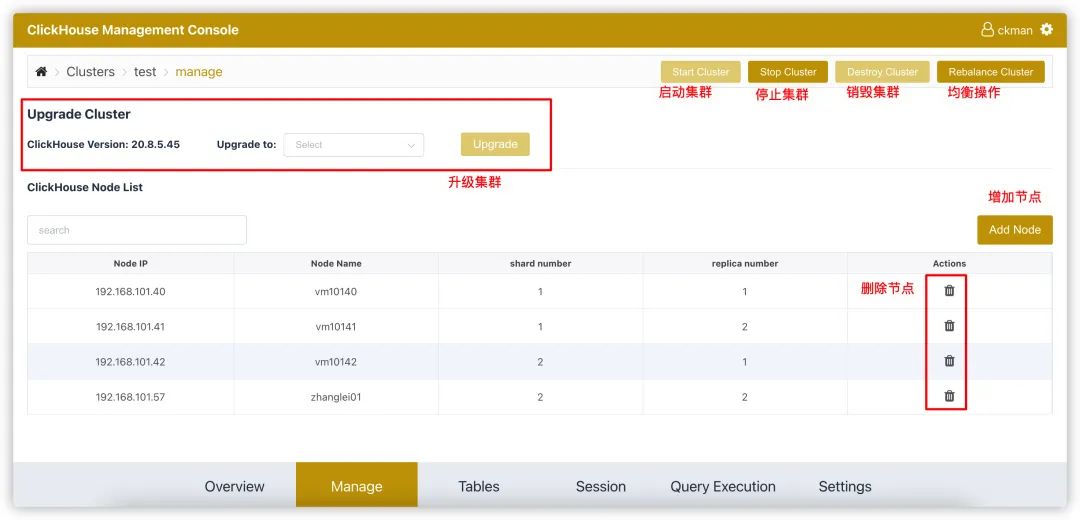Viewport: 1080px width, 520px height.
Task: Select the Manage tab
Action: click(x=357, y=485)
